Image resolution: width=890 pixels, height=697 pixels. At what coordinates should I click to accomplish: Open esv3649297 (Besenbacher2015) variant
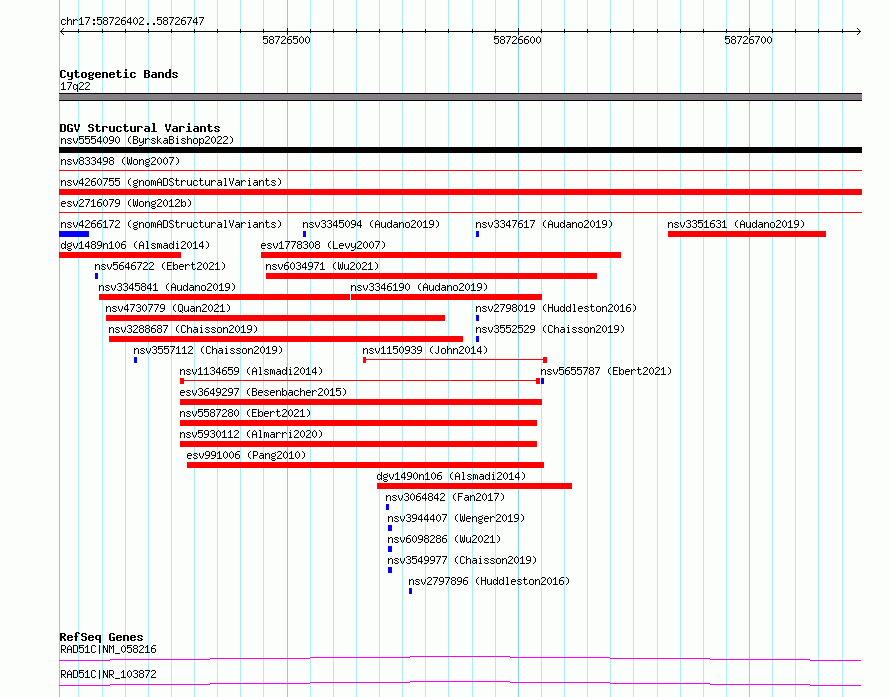coord(263,392)
